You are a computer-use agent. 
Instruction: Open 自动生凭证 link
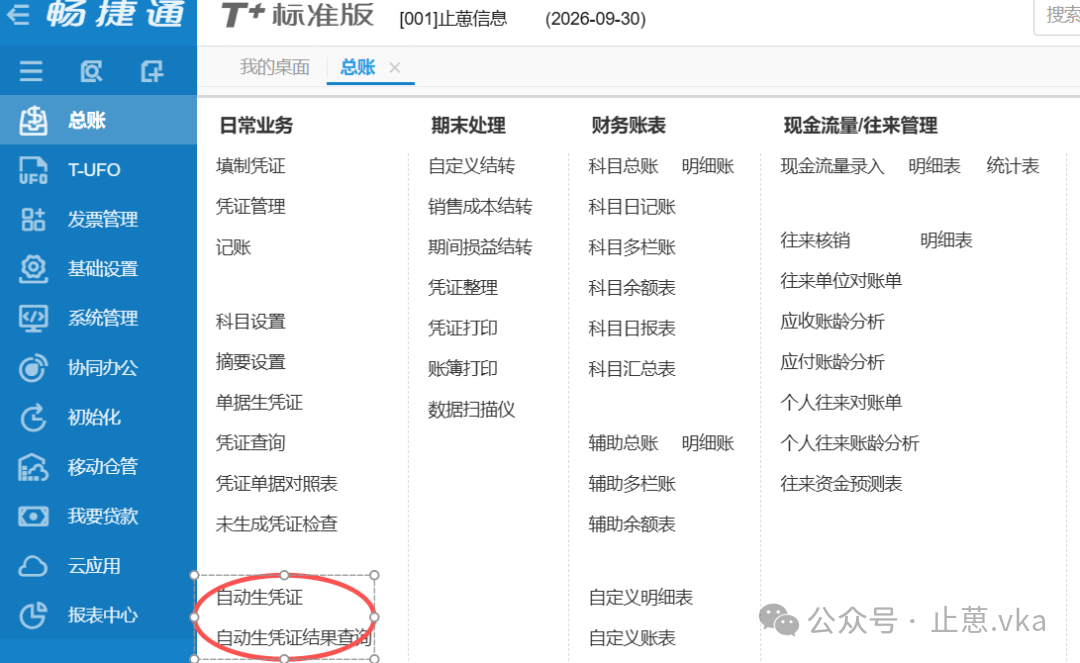pos(259,597)
